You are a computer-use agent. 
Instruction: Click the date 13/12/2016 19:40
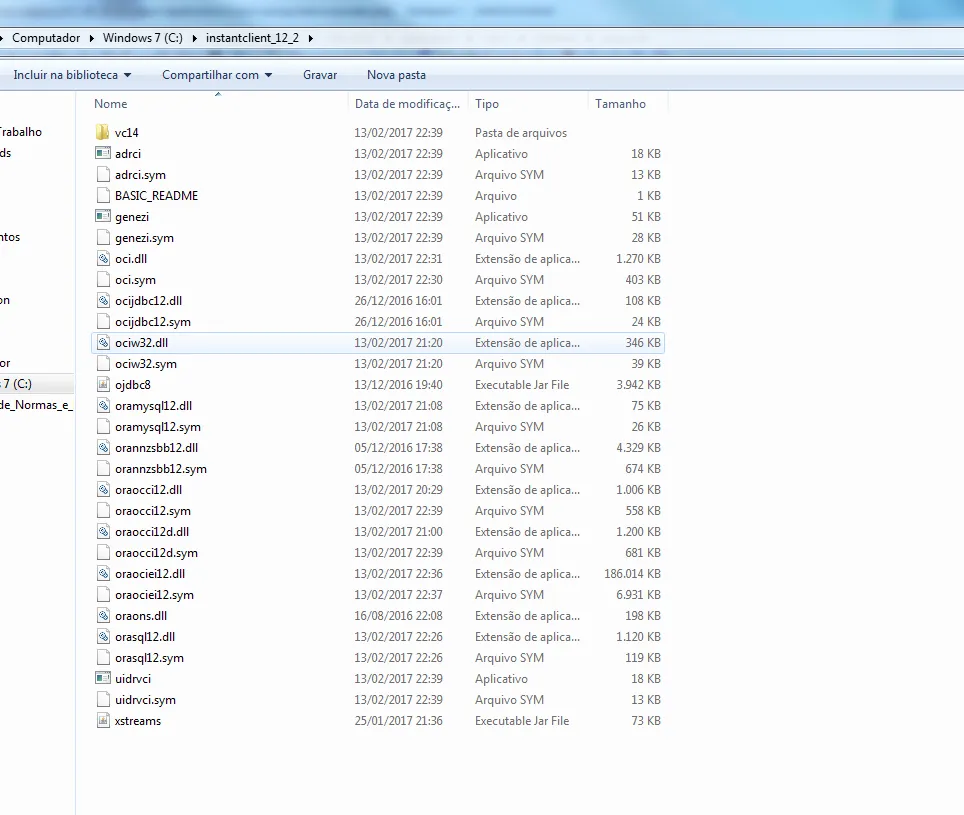398,385
